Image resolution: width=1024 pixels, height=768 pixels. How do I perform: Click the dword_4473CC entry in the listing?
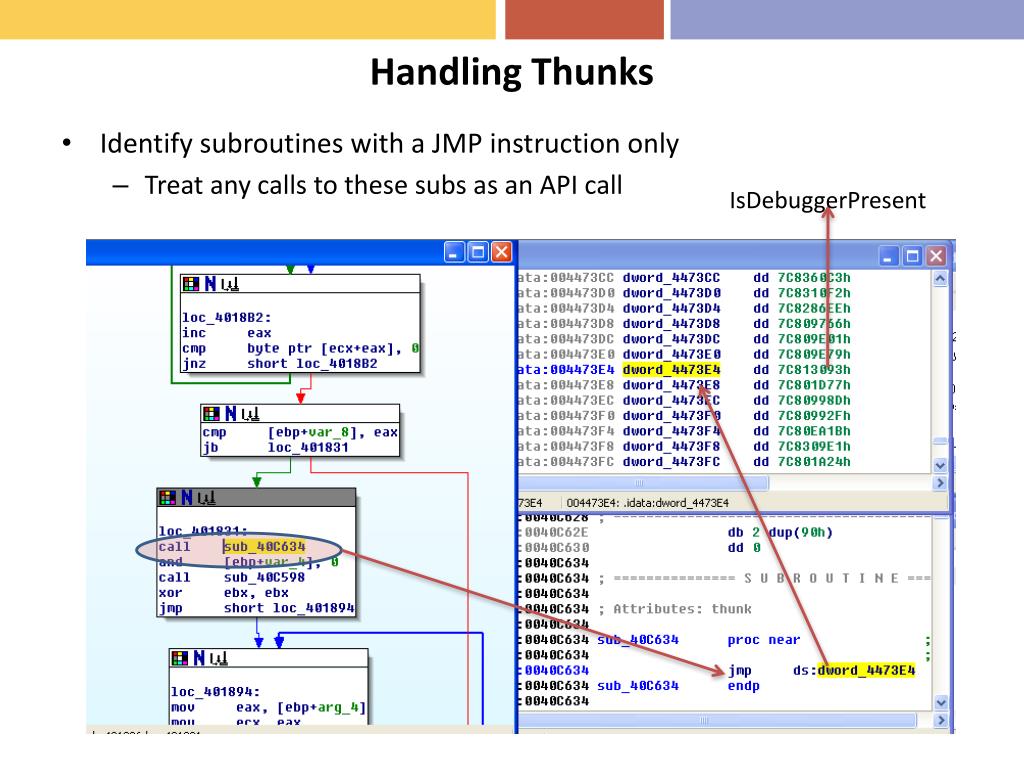(671, 278)
